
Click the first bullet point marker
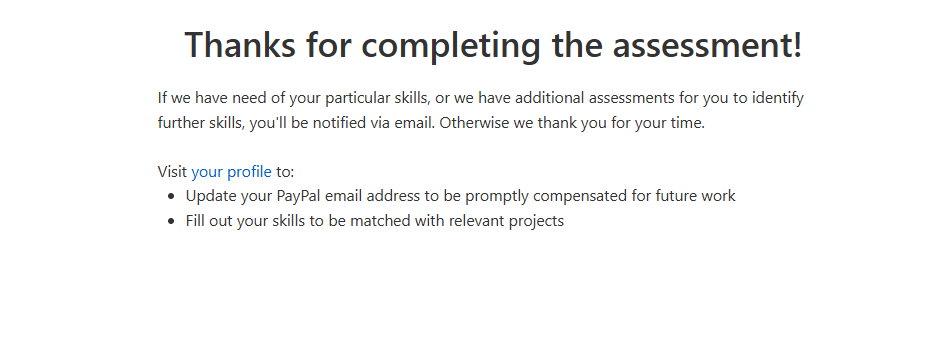pos(172,196)
